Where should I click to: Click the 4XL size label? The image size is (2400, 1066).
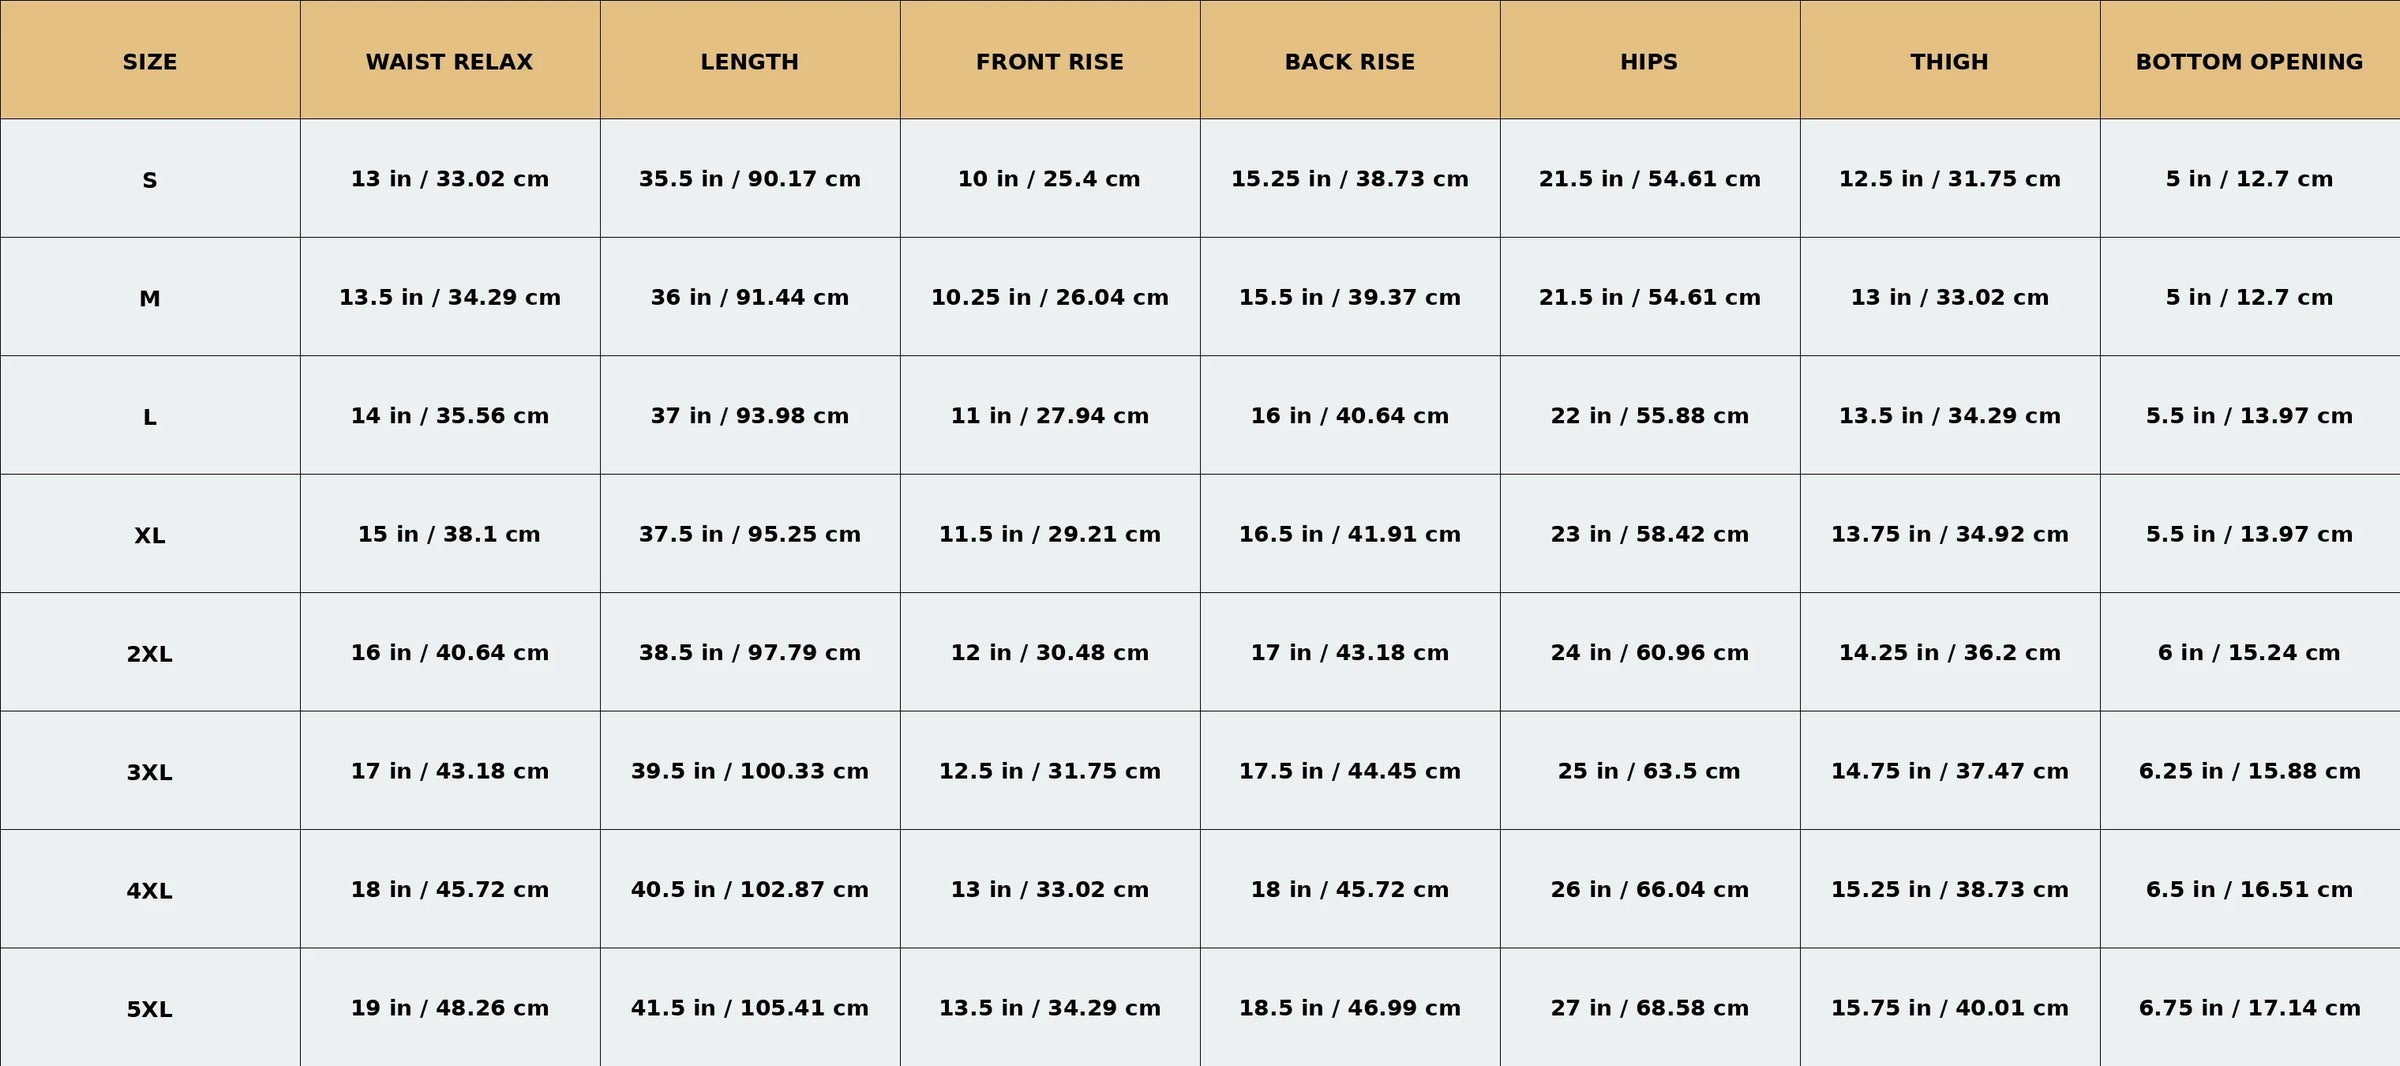pyautogui.click(x=150, y=891)
